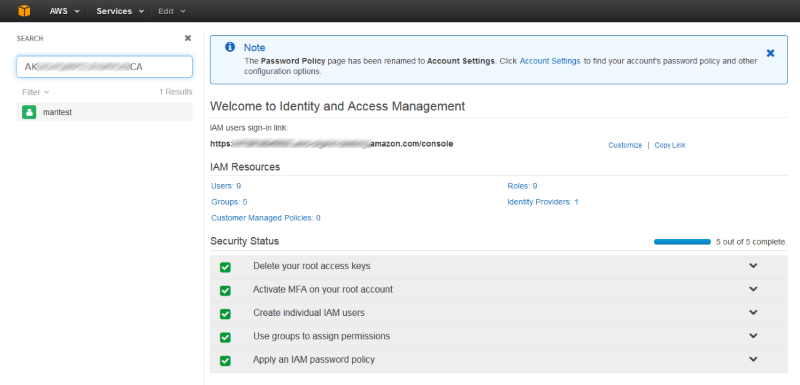
Task: Expand Create individual IAM users chevron
Action: pos(753,312)
